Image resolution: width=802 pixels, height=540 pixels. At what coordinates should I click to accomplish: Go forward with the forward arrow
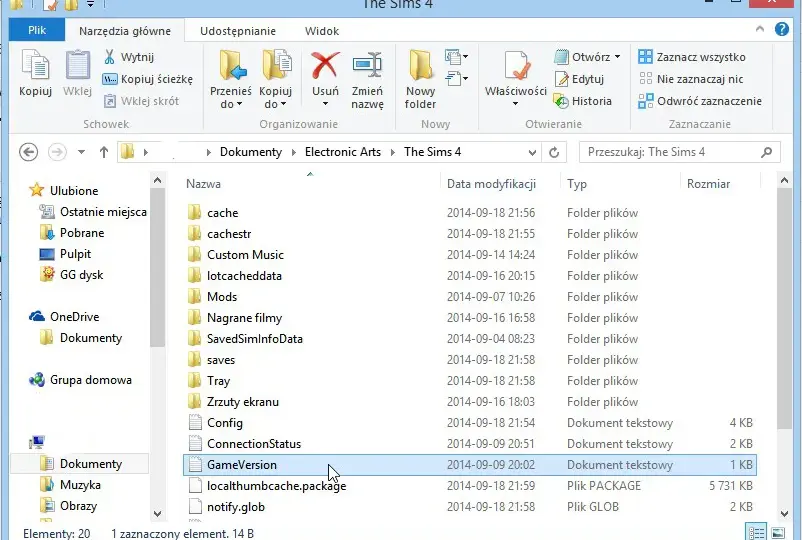[x=57, y=152]
